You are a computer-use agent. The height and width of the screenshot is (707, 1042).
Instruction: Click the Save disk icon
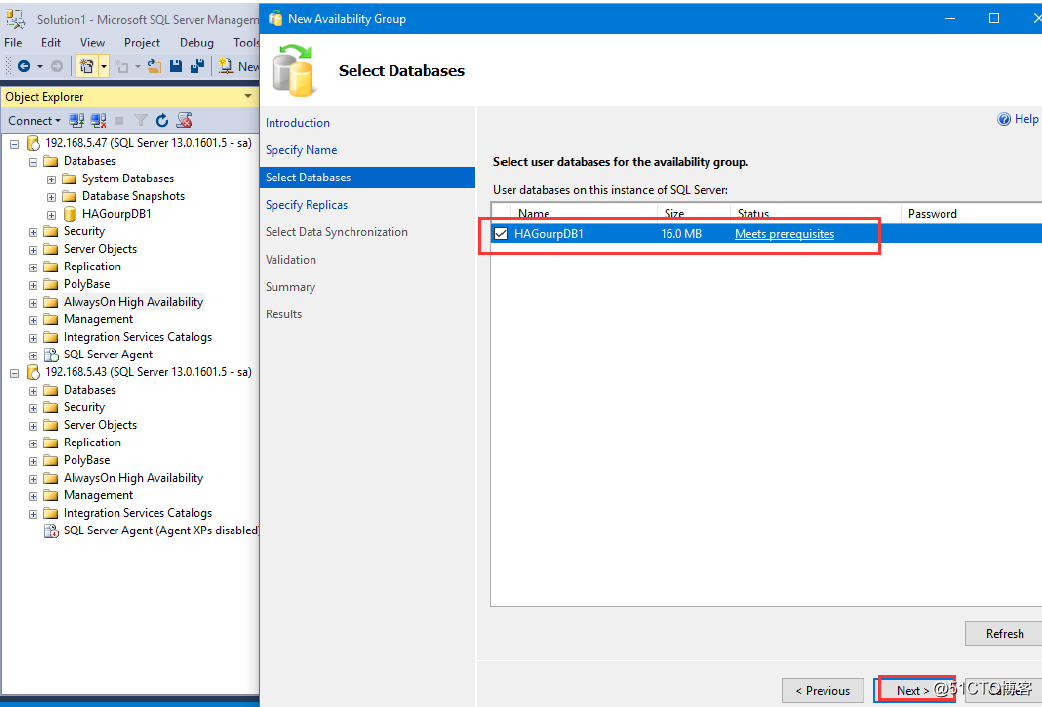click(175, 66)
